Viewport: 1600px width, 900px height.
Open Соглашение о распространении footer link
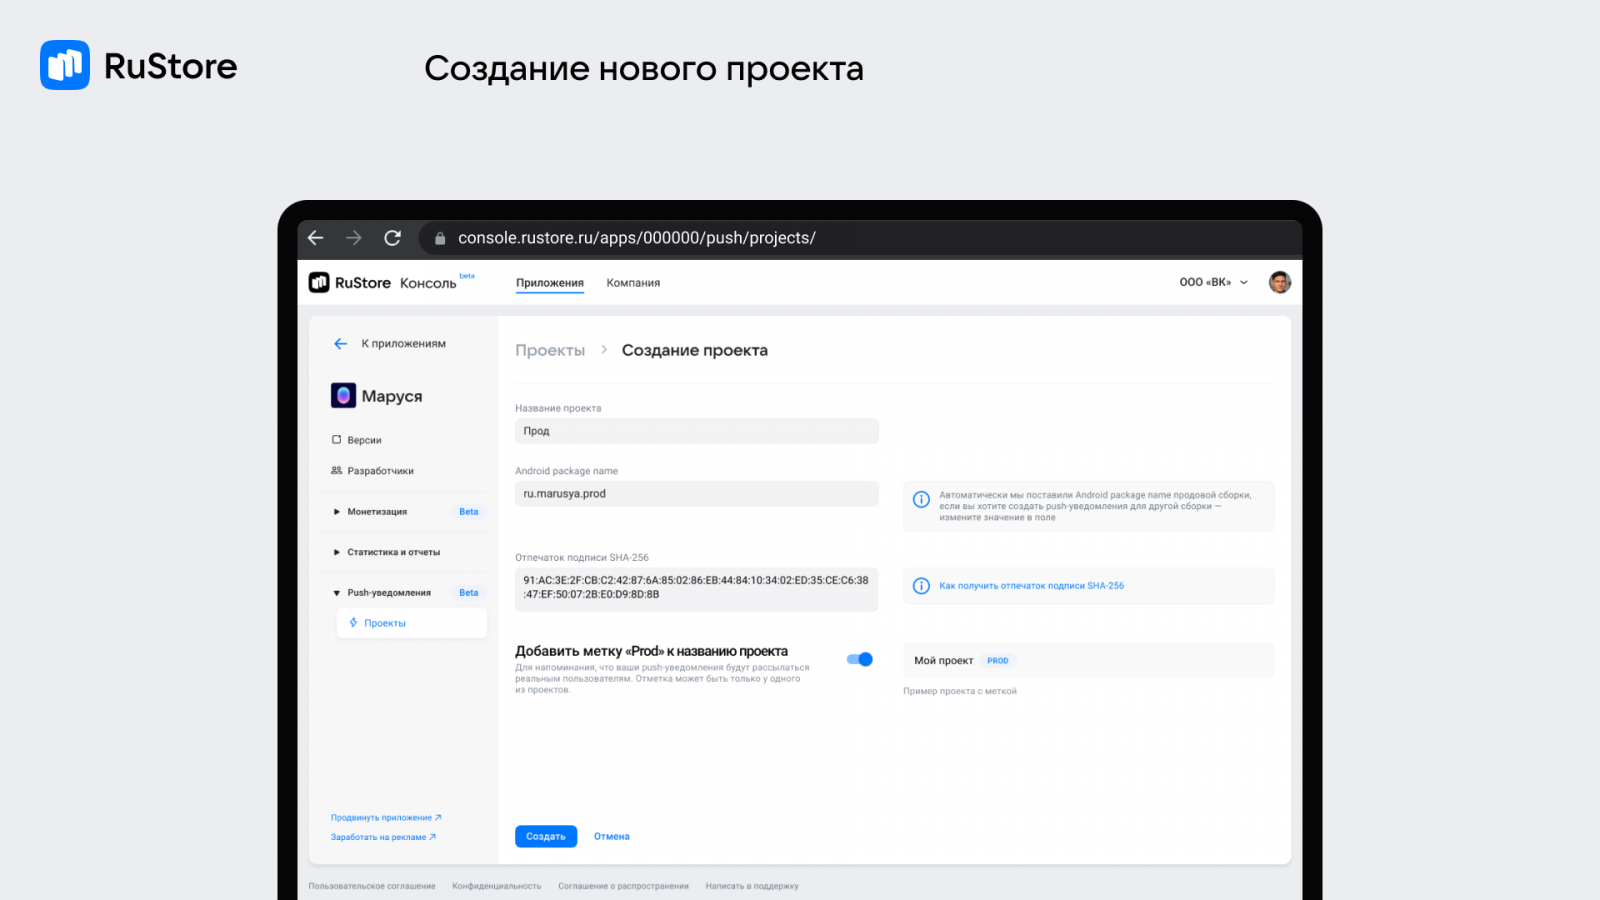point(623,886)
